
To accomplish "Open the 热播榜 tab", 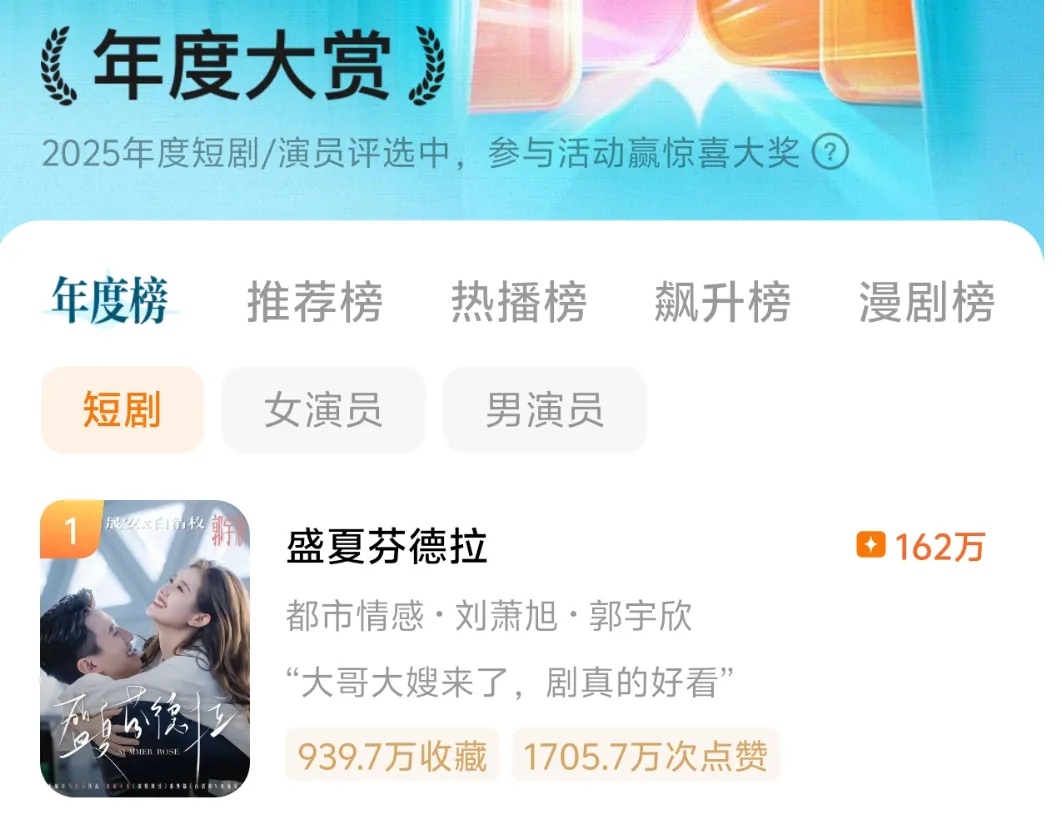I will point(519,302).
